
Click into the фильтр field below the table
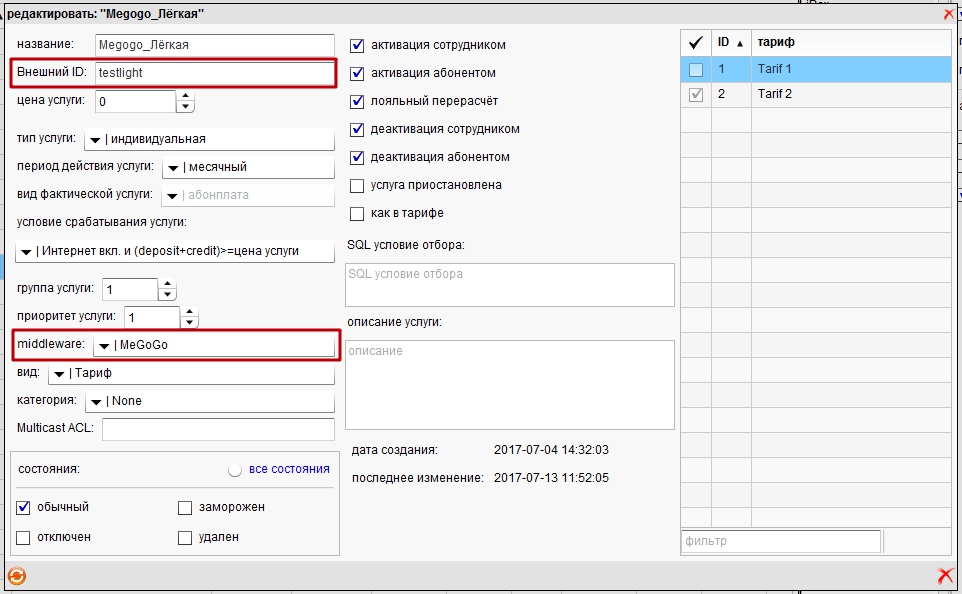click(780, 541)
